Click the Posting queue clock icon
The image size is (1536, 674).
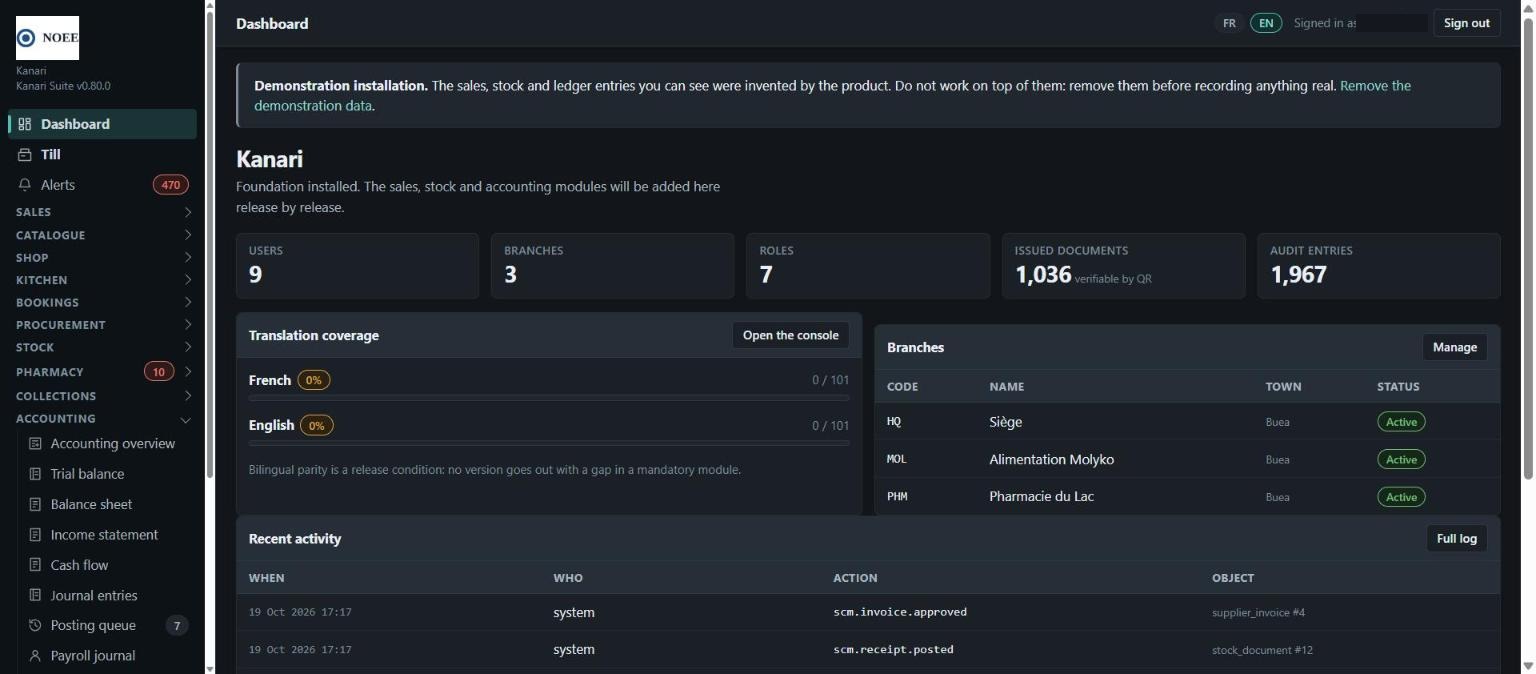[x=35, y=626]
